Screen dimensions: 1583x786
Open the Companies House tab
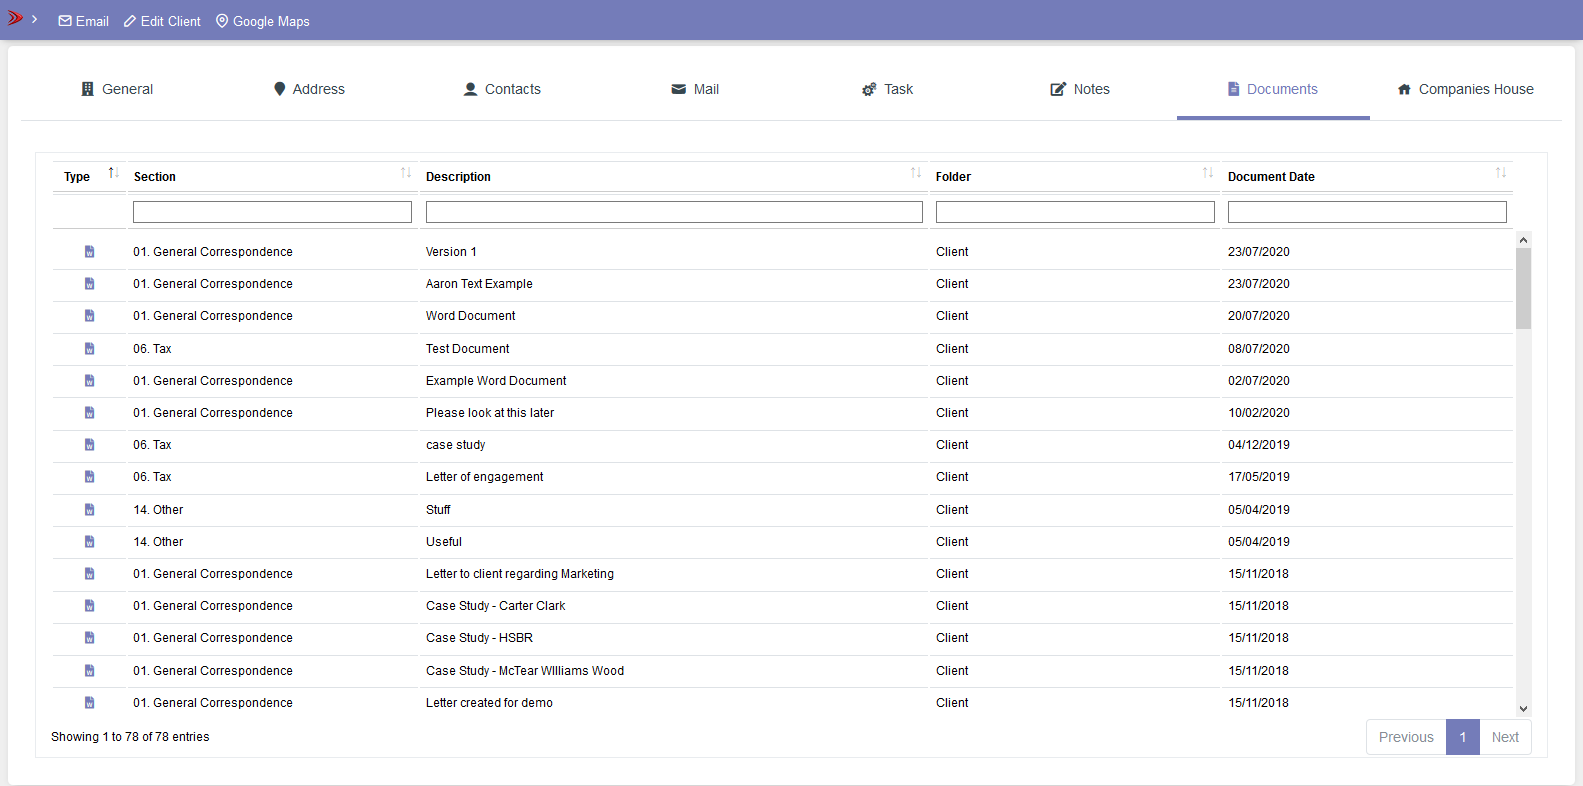(1465, 89)
